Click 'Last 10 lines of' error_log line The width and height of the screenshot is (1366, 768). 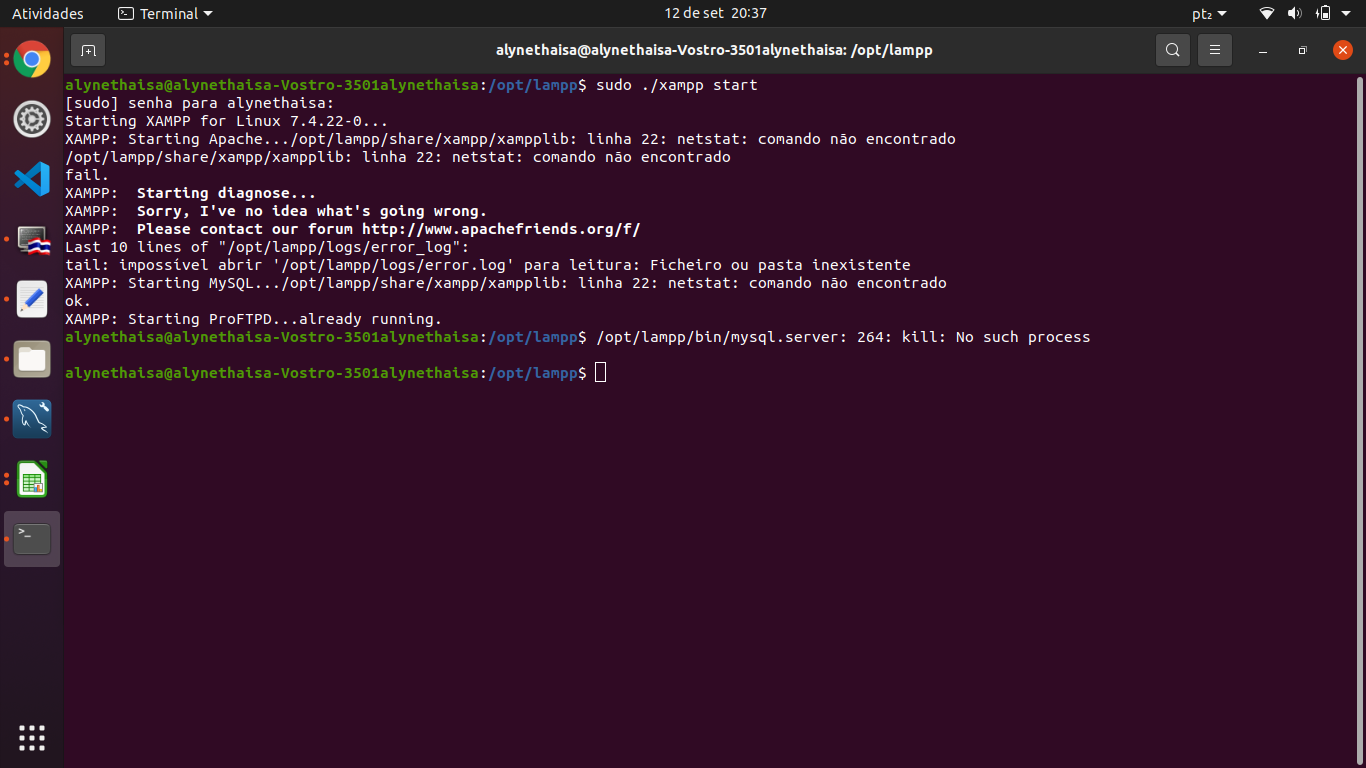[267, 247]
